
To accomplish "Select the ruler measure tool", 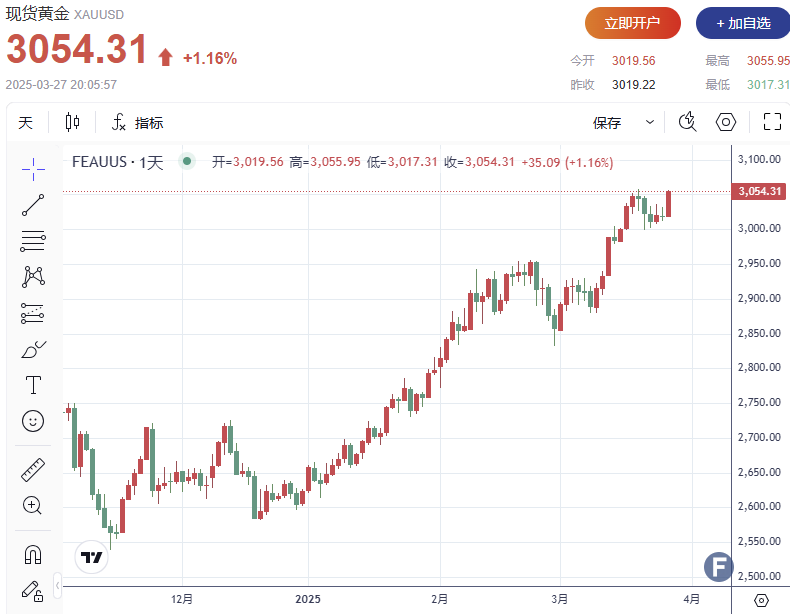I will click(33, 468).
